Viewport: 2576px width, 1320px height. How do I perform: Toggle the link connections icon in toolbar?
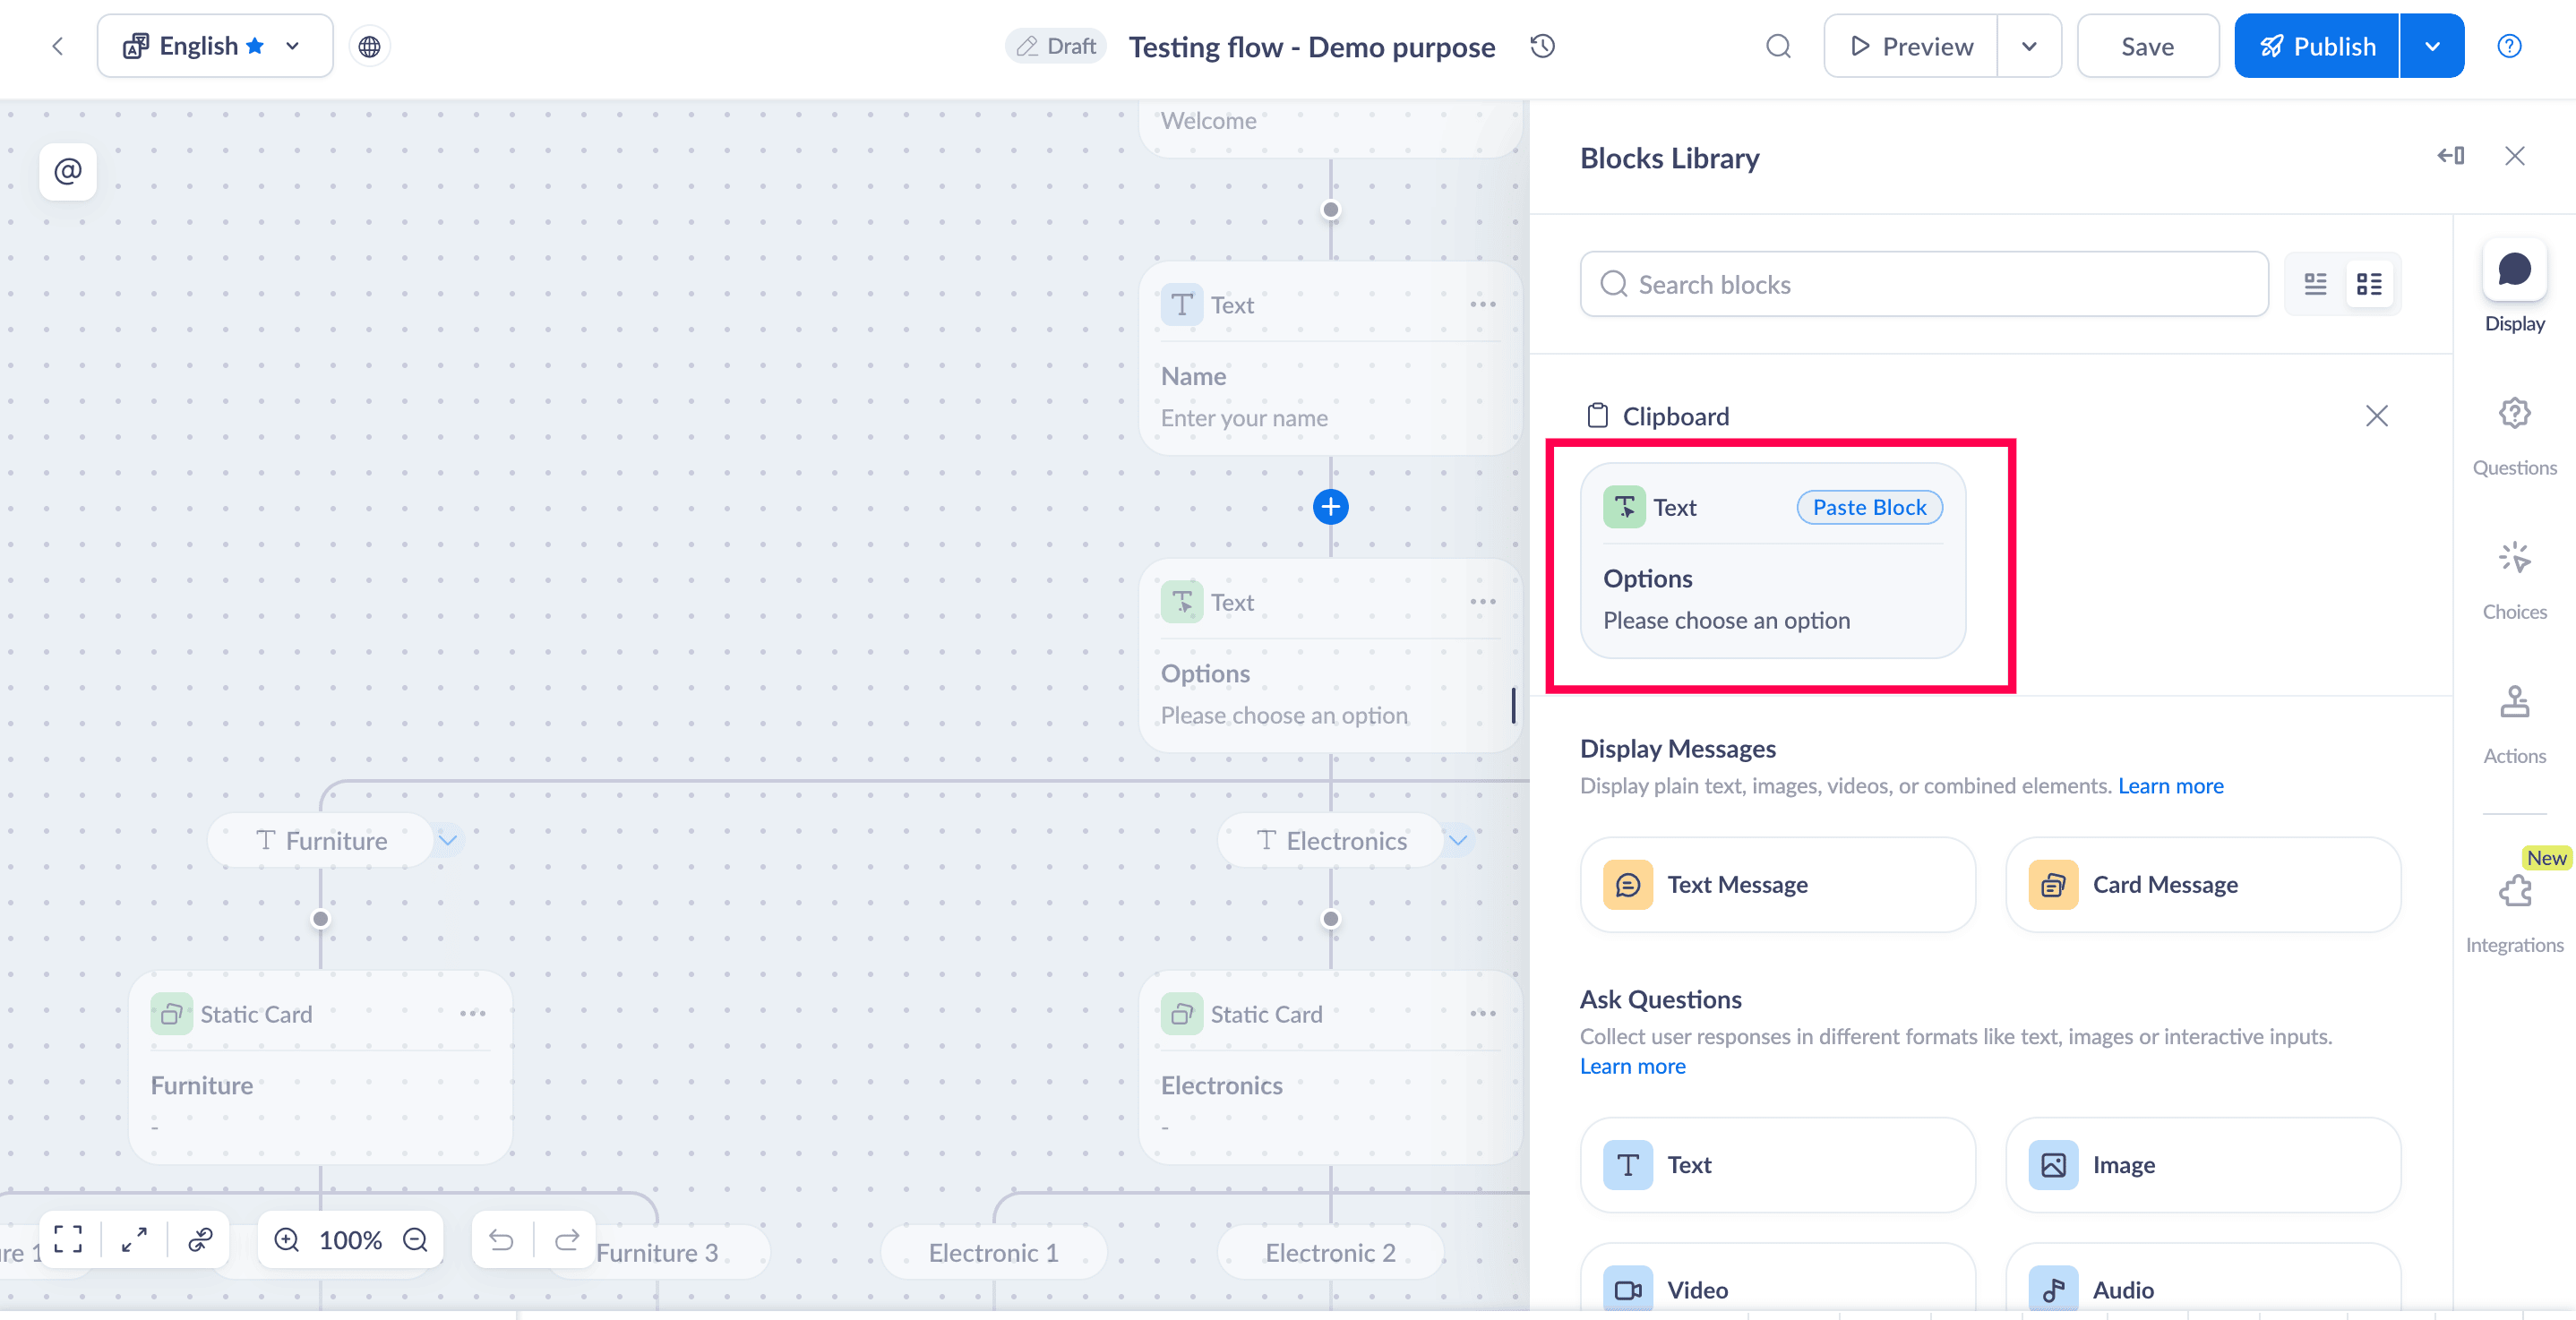pyautogui.click(x=200, y=1240)
